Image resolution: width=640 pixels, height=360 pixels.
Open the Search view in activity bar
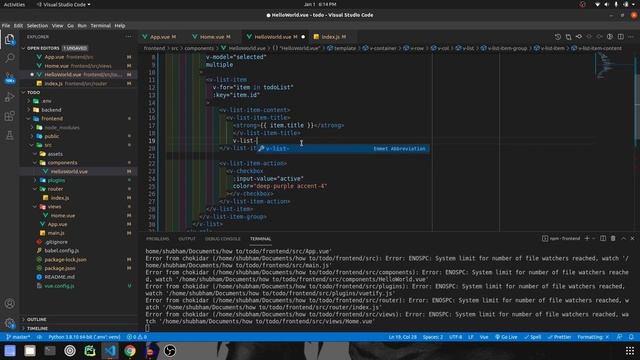point(9,58)
